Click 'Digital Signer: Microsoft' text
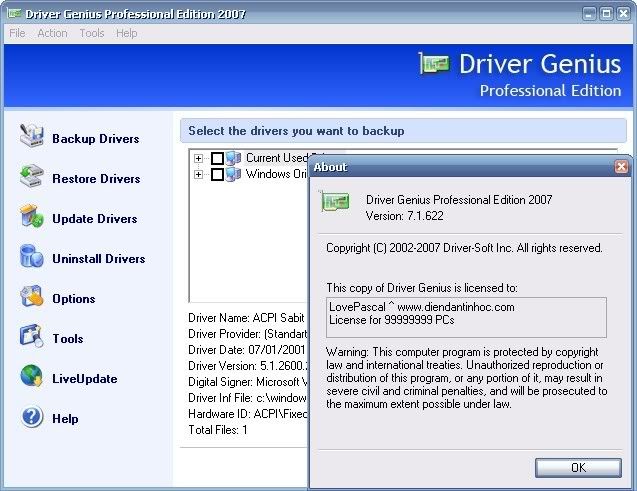 click(248, 382)
